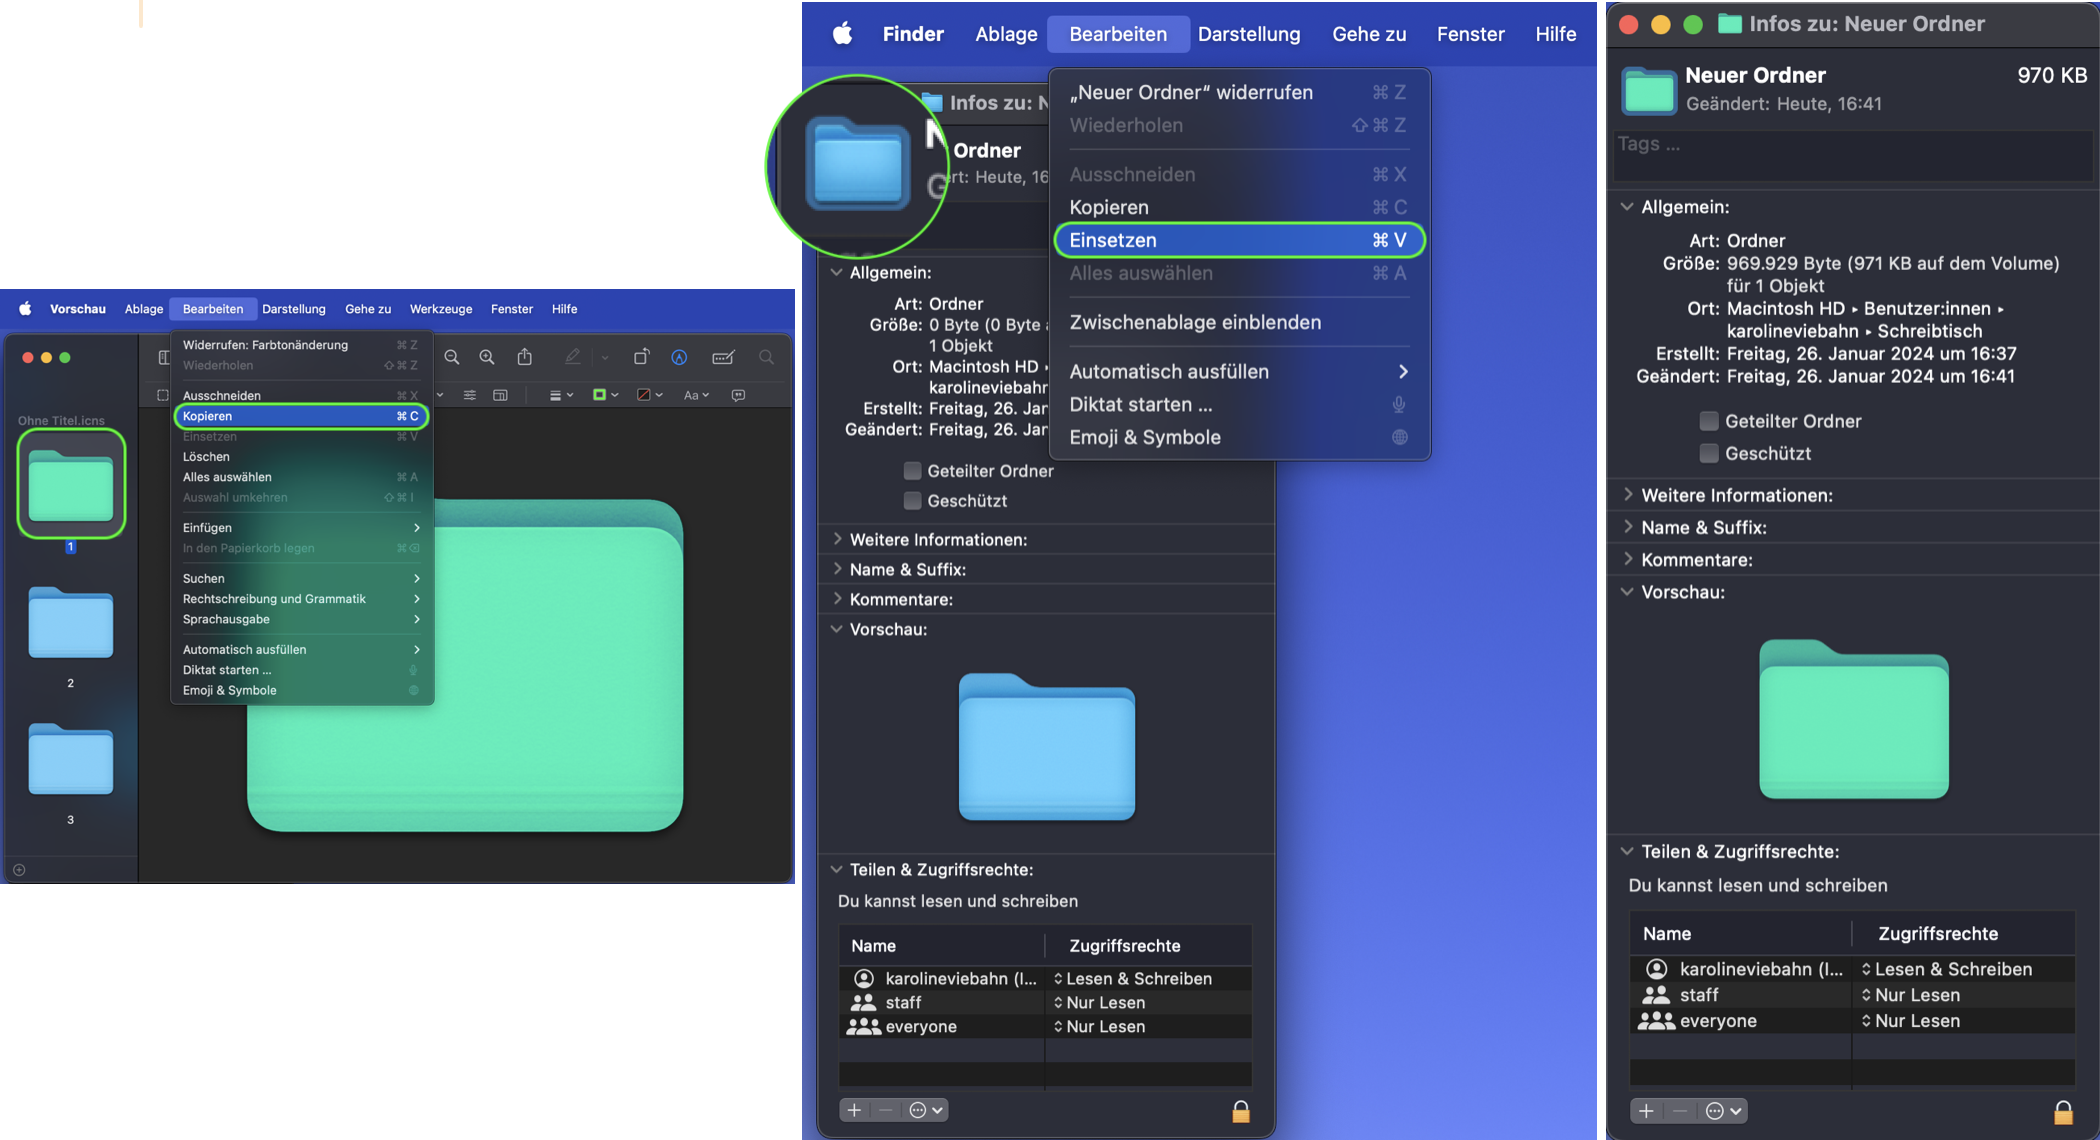Open the green border color swatch dropdown
Screen dimensions: 2100x1140
click(x=605, y=395)
